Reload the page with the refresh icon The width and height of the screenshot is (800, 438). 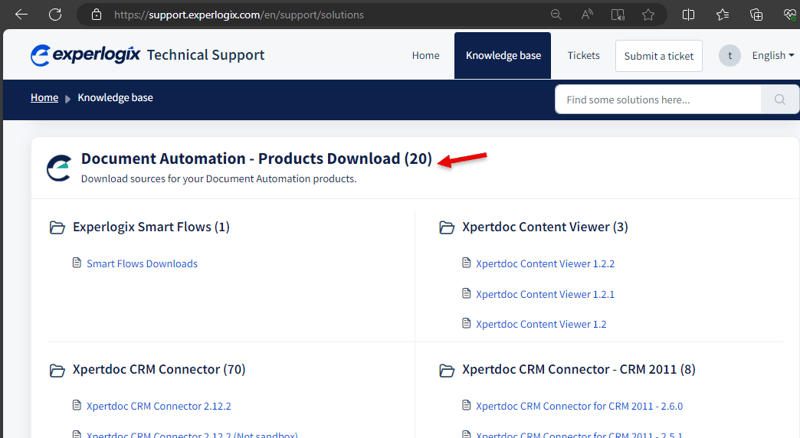coord(55,15)
